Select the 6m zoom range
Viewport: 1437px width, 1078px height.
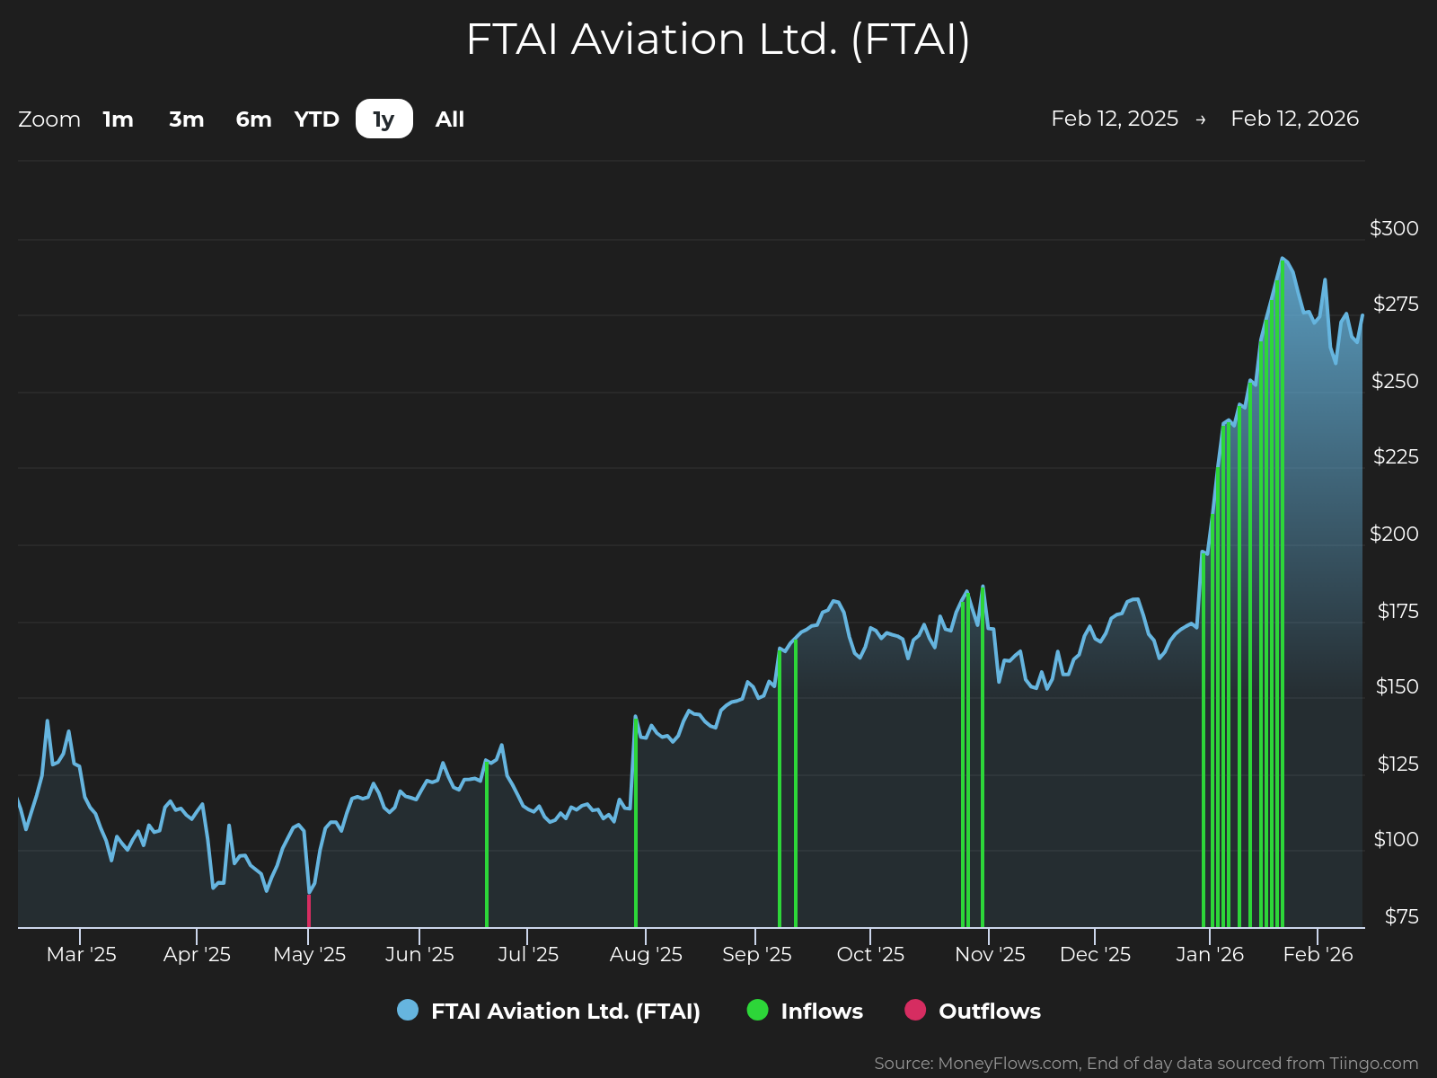pos(253,119)
